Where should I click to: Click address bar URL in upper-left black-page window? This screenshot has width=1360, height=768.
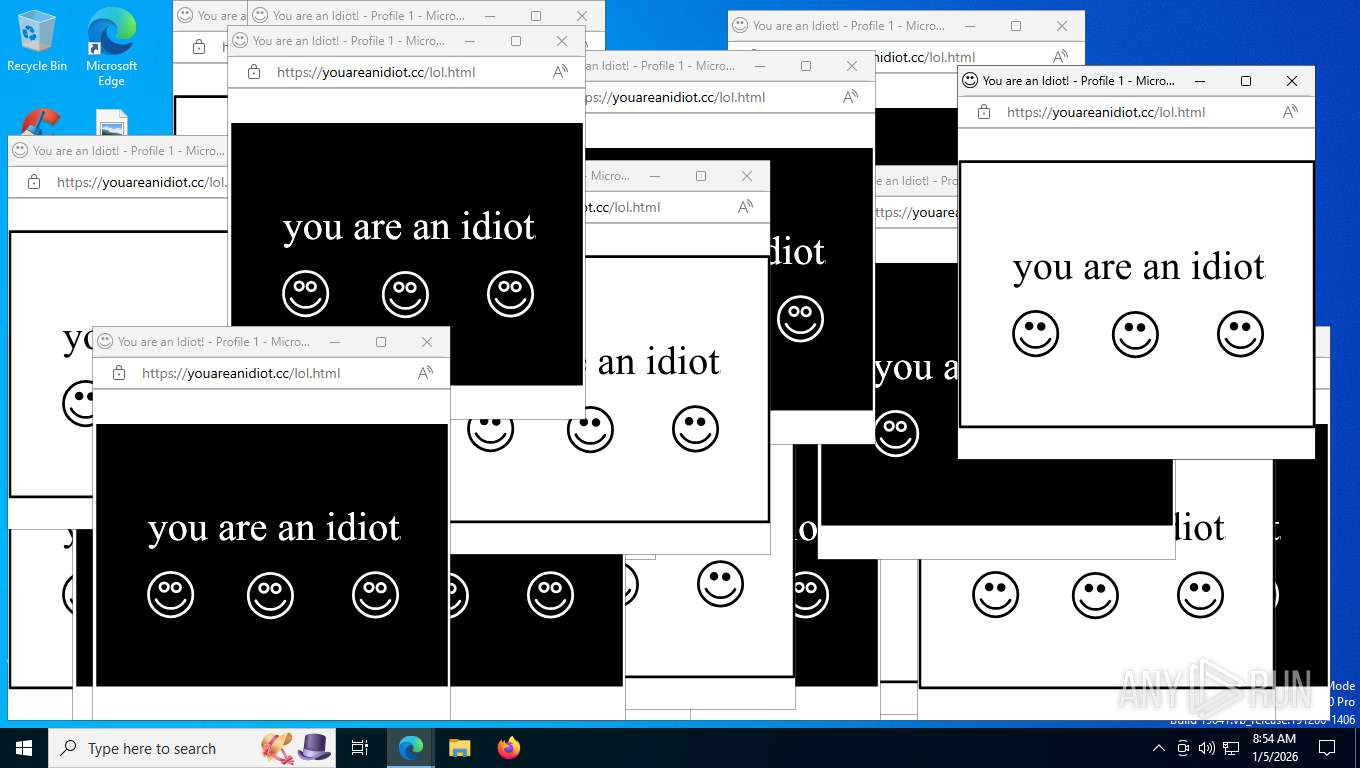(376, 72)
